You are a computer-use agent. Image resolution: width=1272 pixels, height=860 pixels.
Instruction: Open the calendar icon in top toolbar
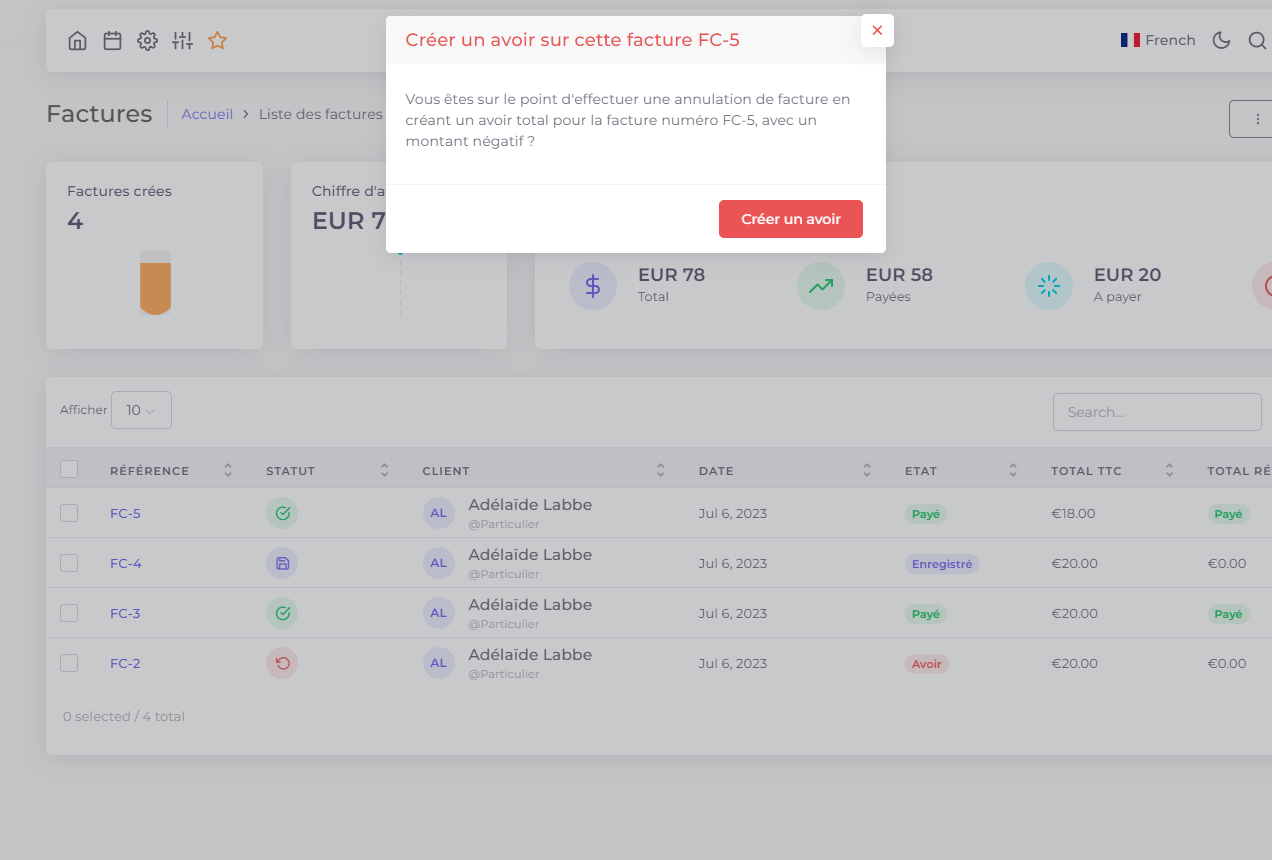pos(112,41)
